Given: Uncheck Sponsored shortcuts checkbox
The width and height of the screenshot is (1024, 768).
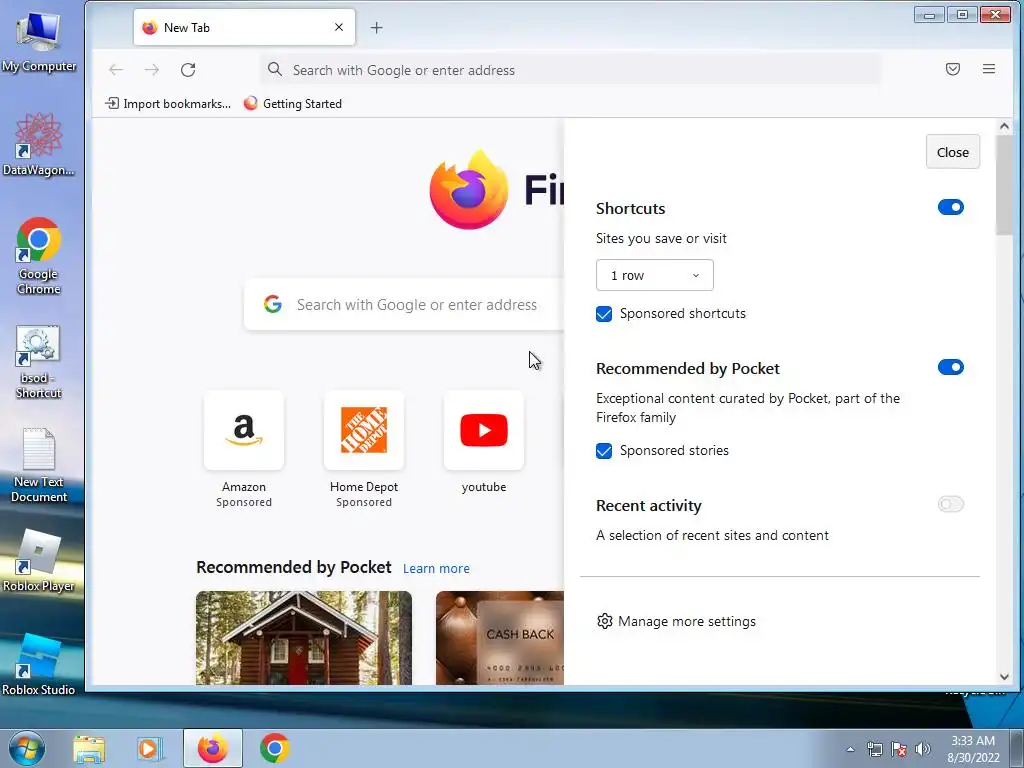Looking at the screenshot, I should [x=604, y=314].
